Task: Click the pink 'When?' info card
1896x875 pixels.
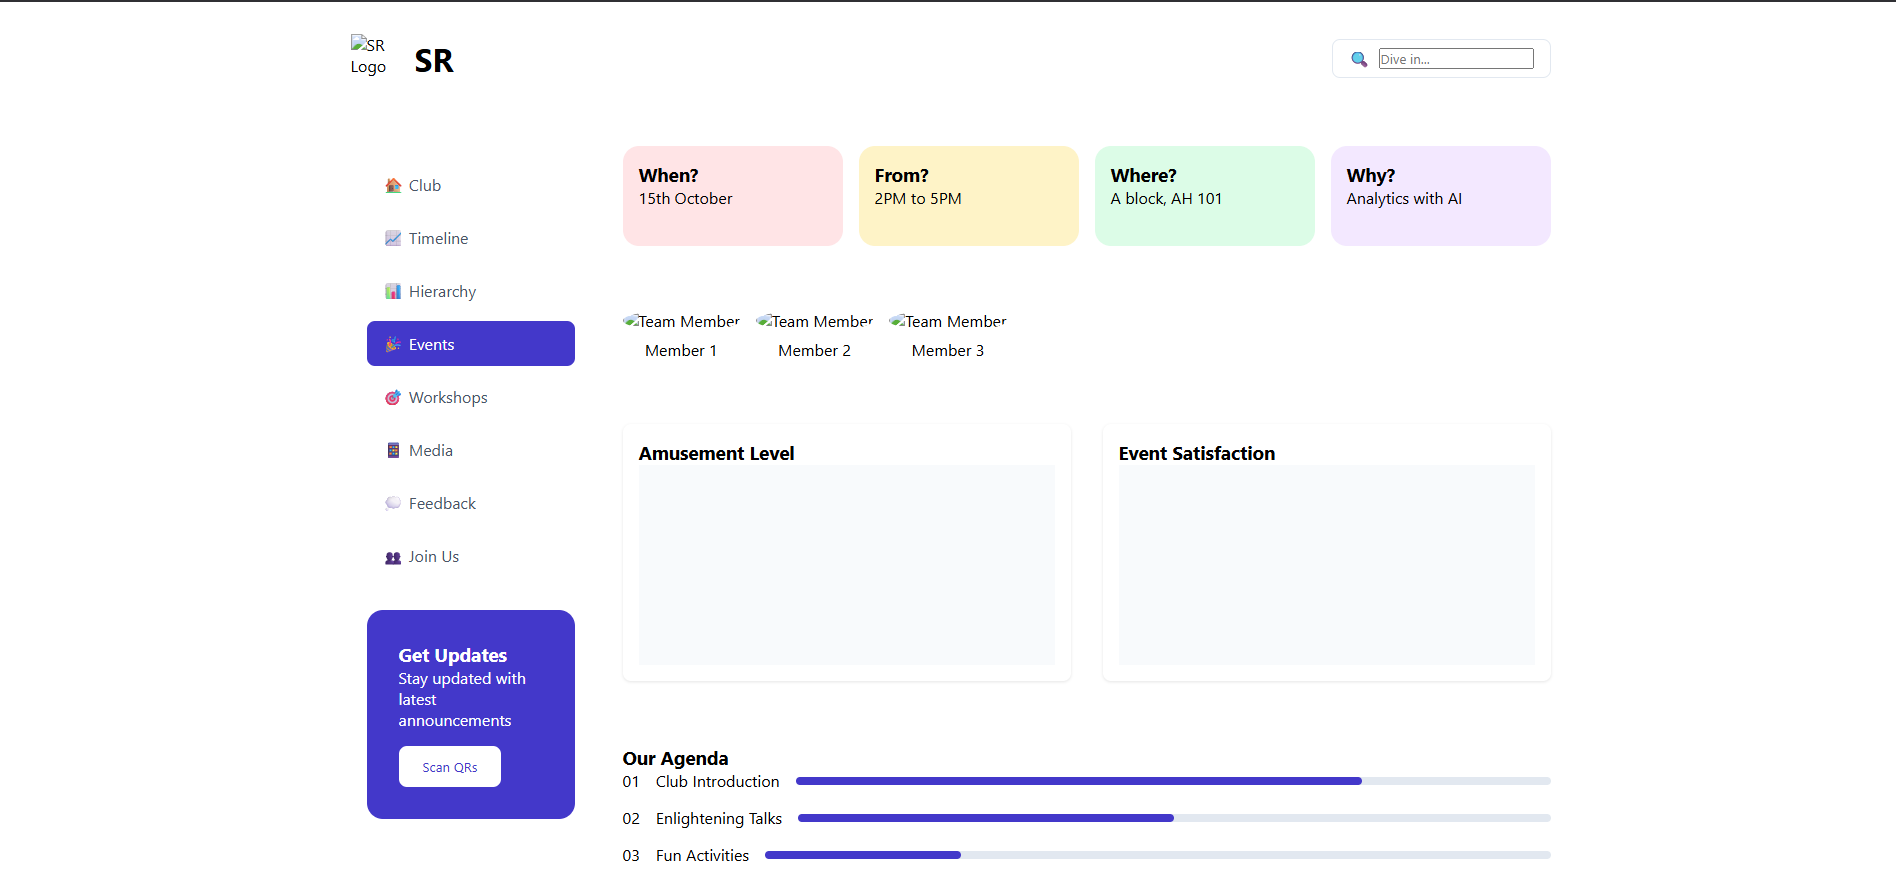Action: [x=732, y=196]
